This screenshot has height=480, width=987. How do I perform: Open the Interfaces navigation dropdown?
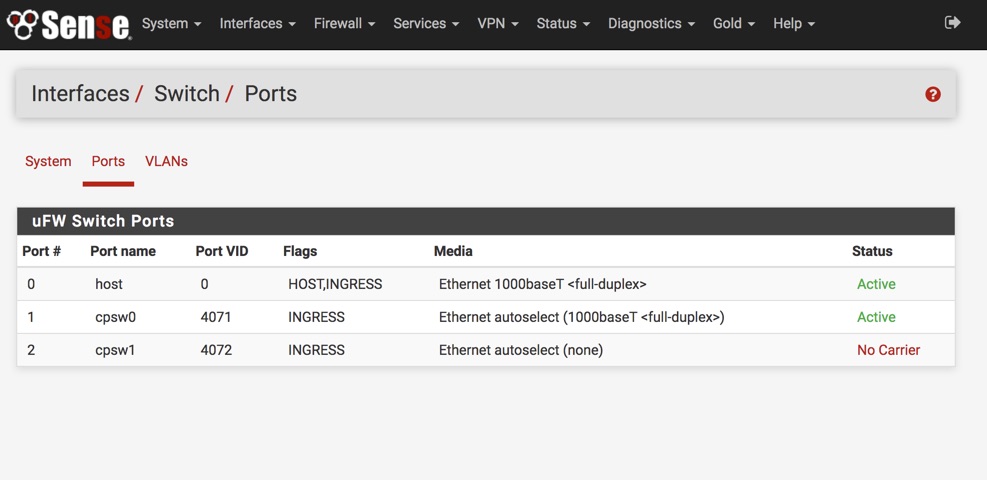(257, 24)
